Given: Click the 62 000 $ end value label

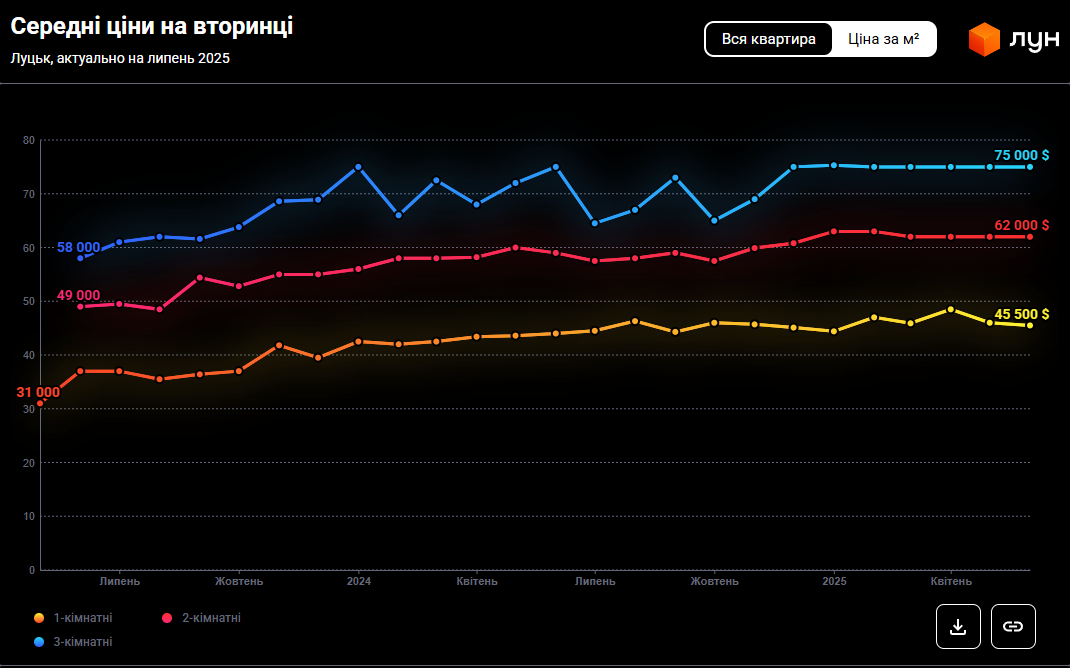Looking at the screenshot, I should [x=1021, y=225].
